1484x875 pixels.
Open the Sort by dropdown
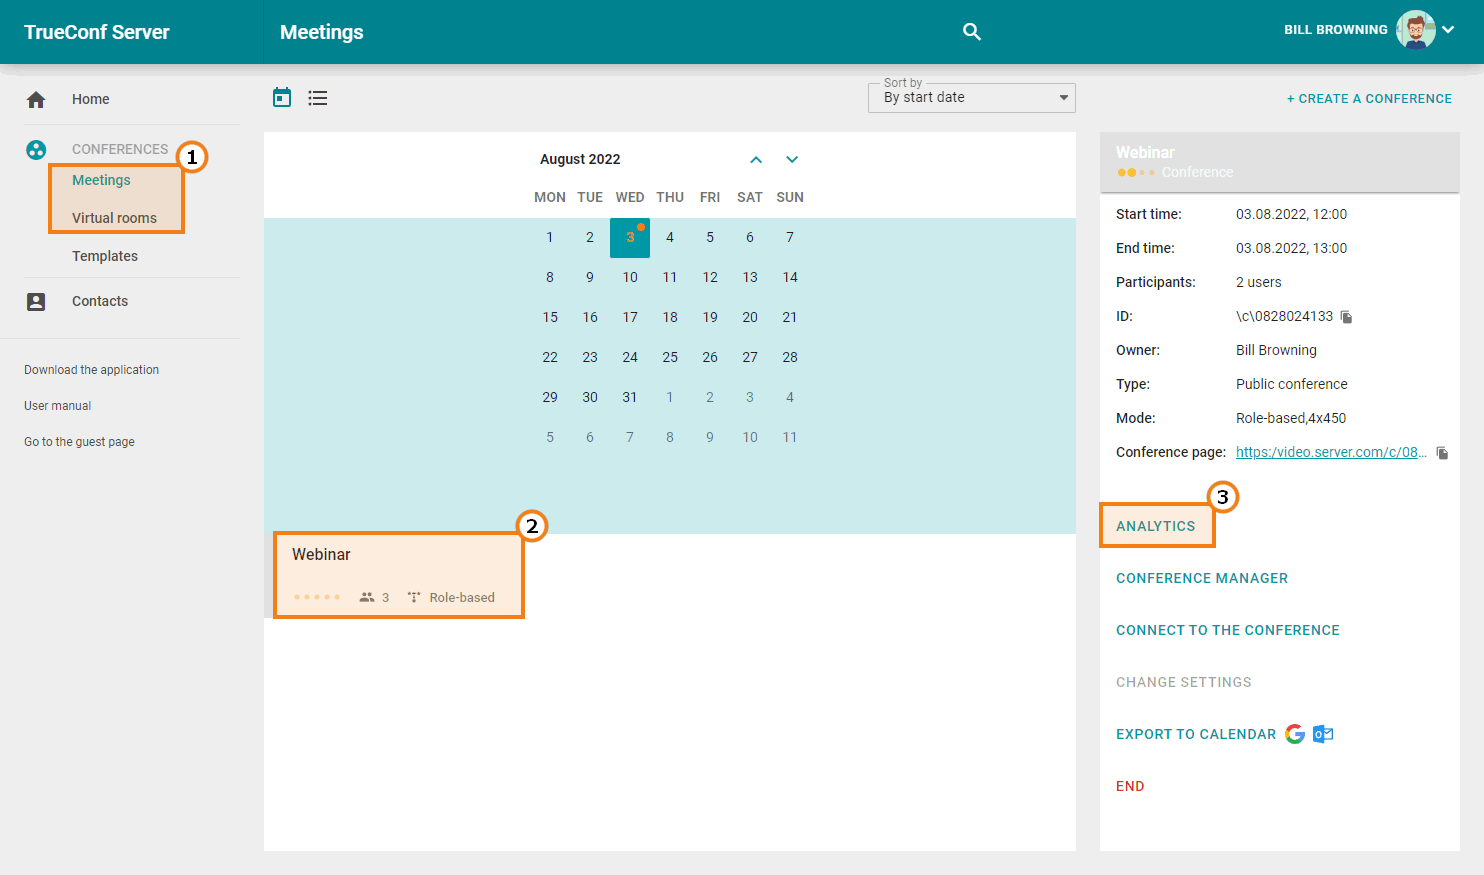pyautogui.click(x=972, y=98)
